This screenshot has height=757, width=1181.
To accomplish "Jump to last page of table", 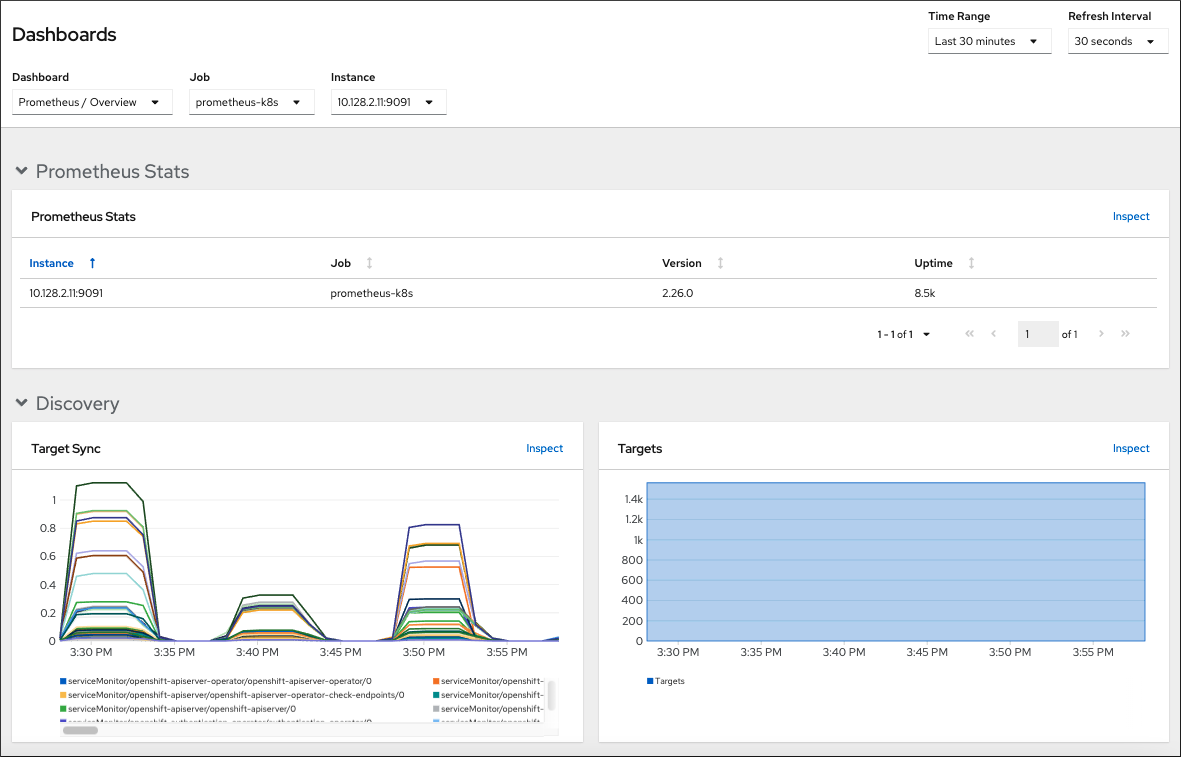I will click(x=1125, y=334).
